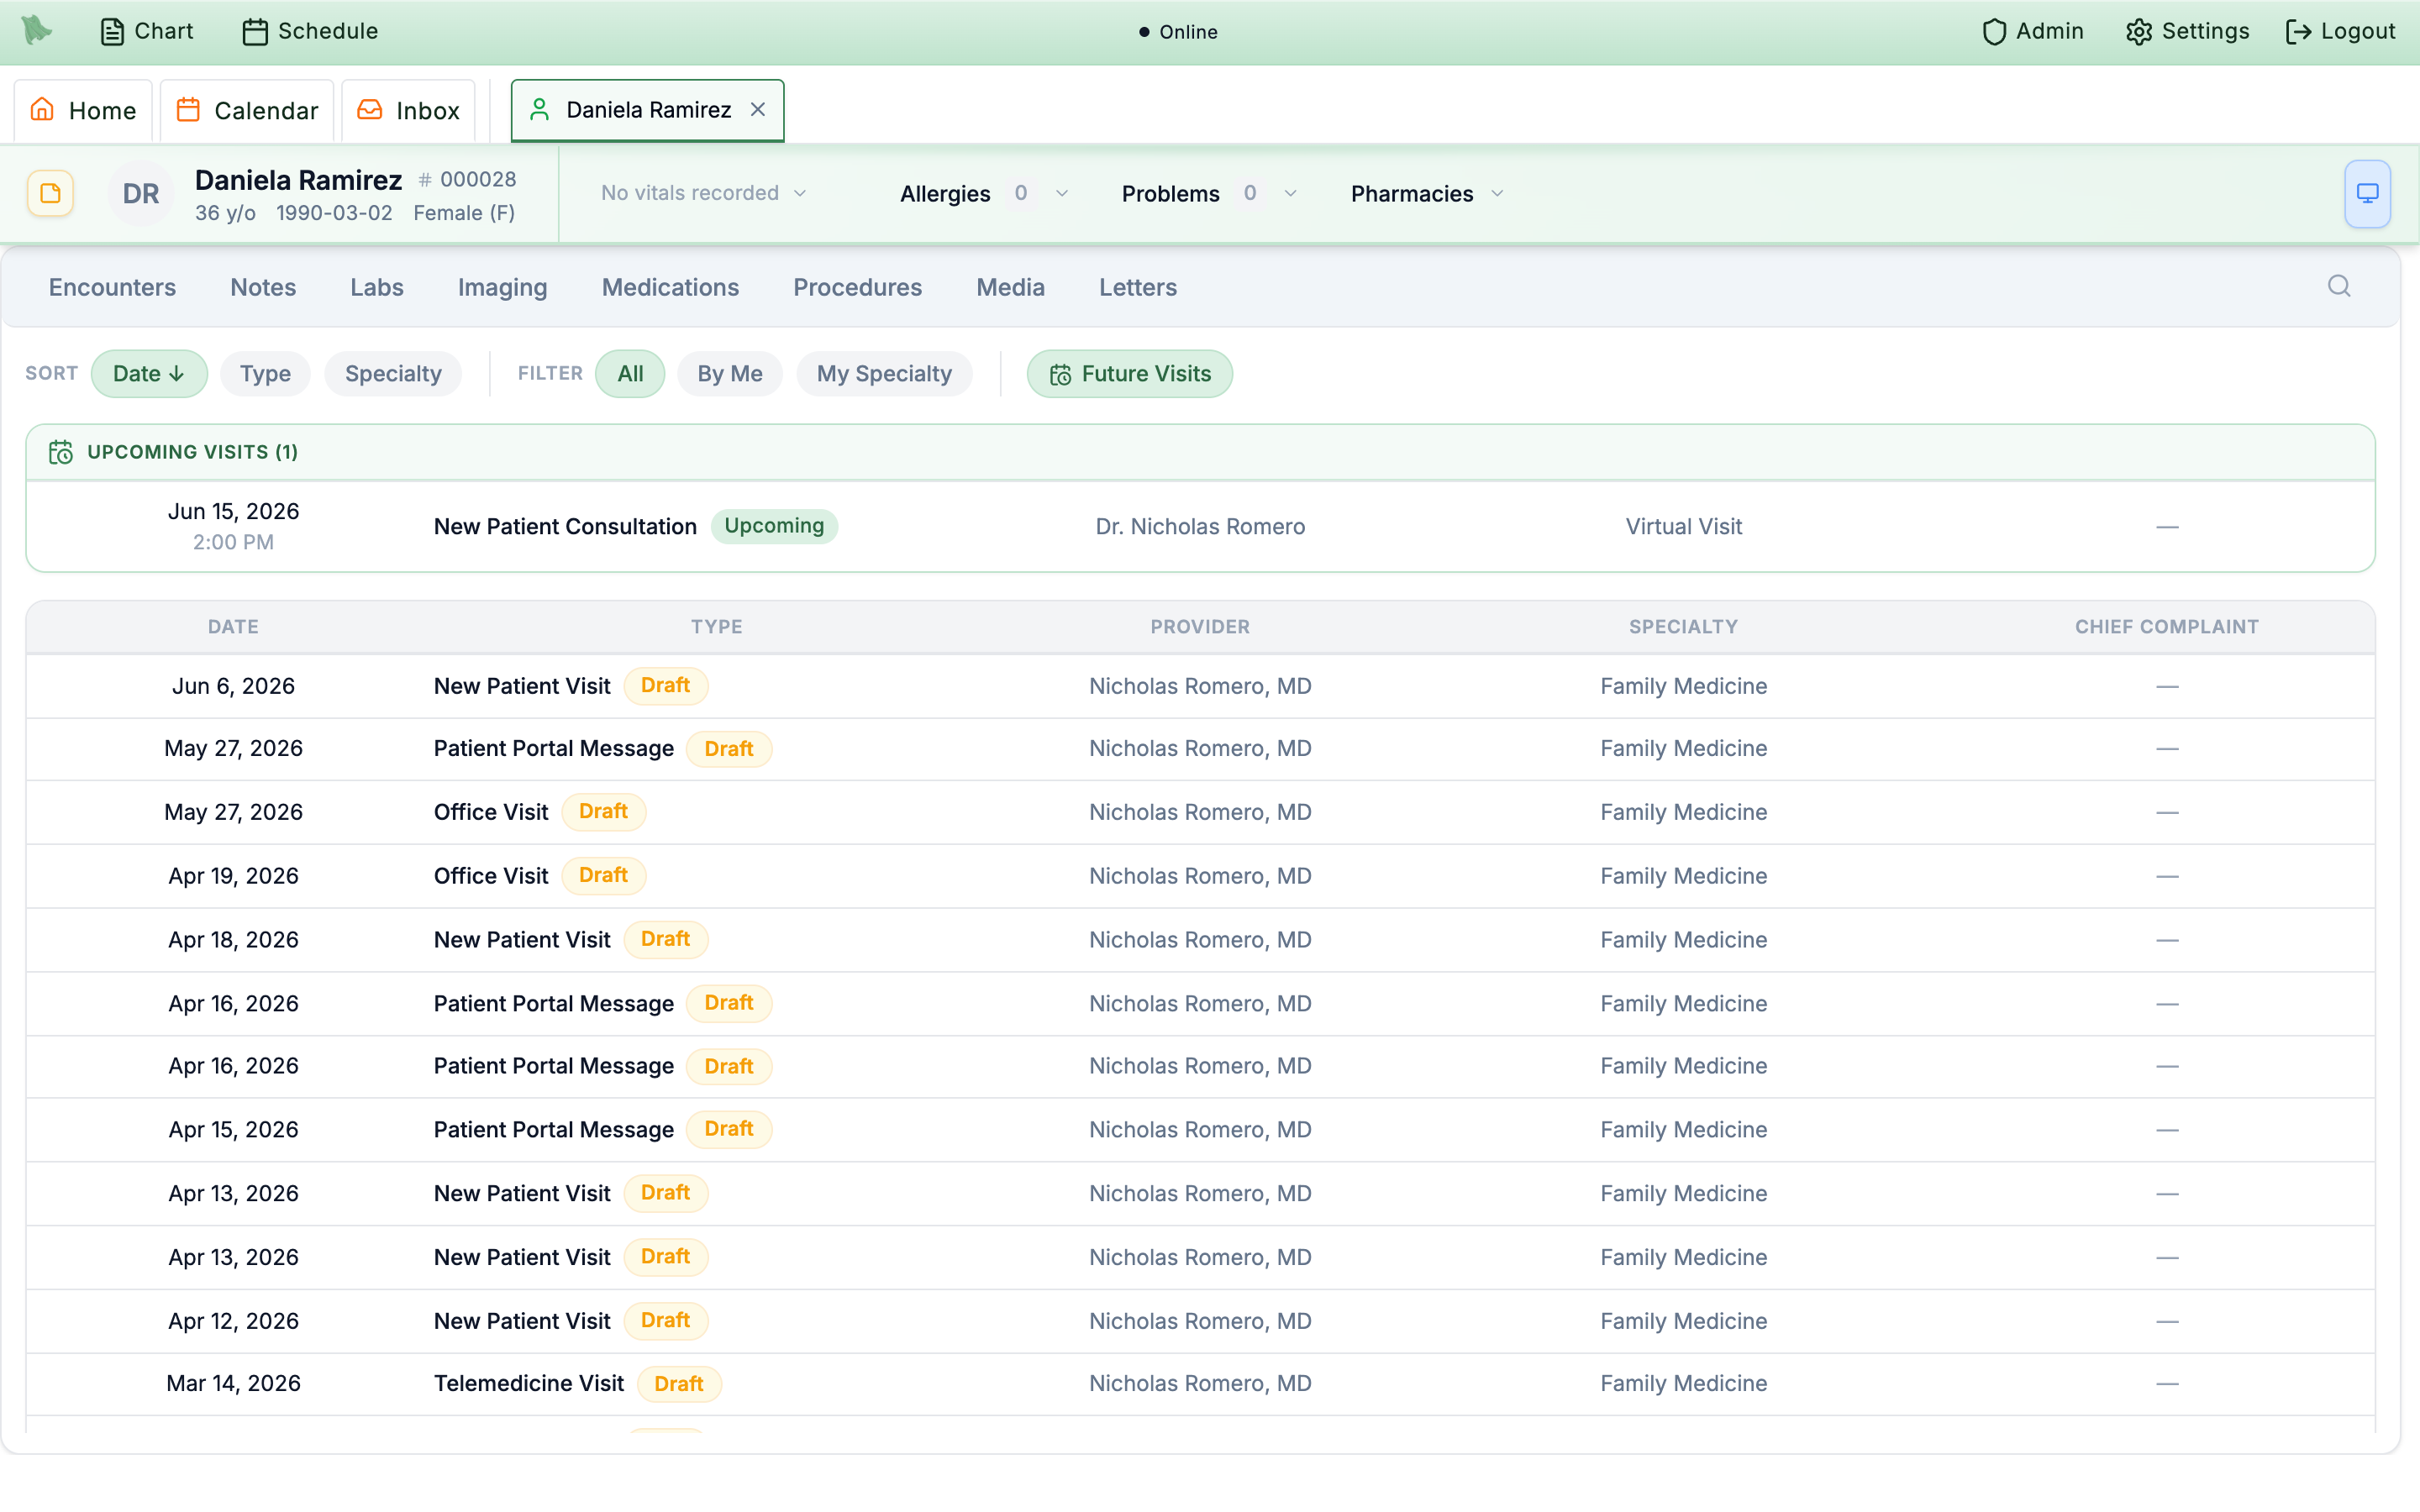Open the Labs section
Screen dimensions: 2420x1512
377,287
